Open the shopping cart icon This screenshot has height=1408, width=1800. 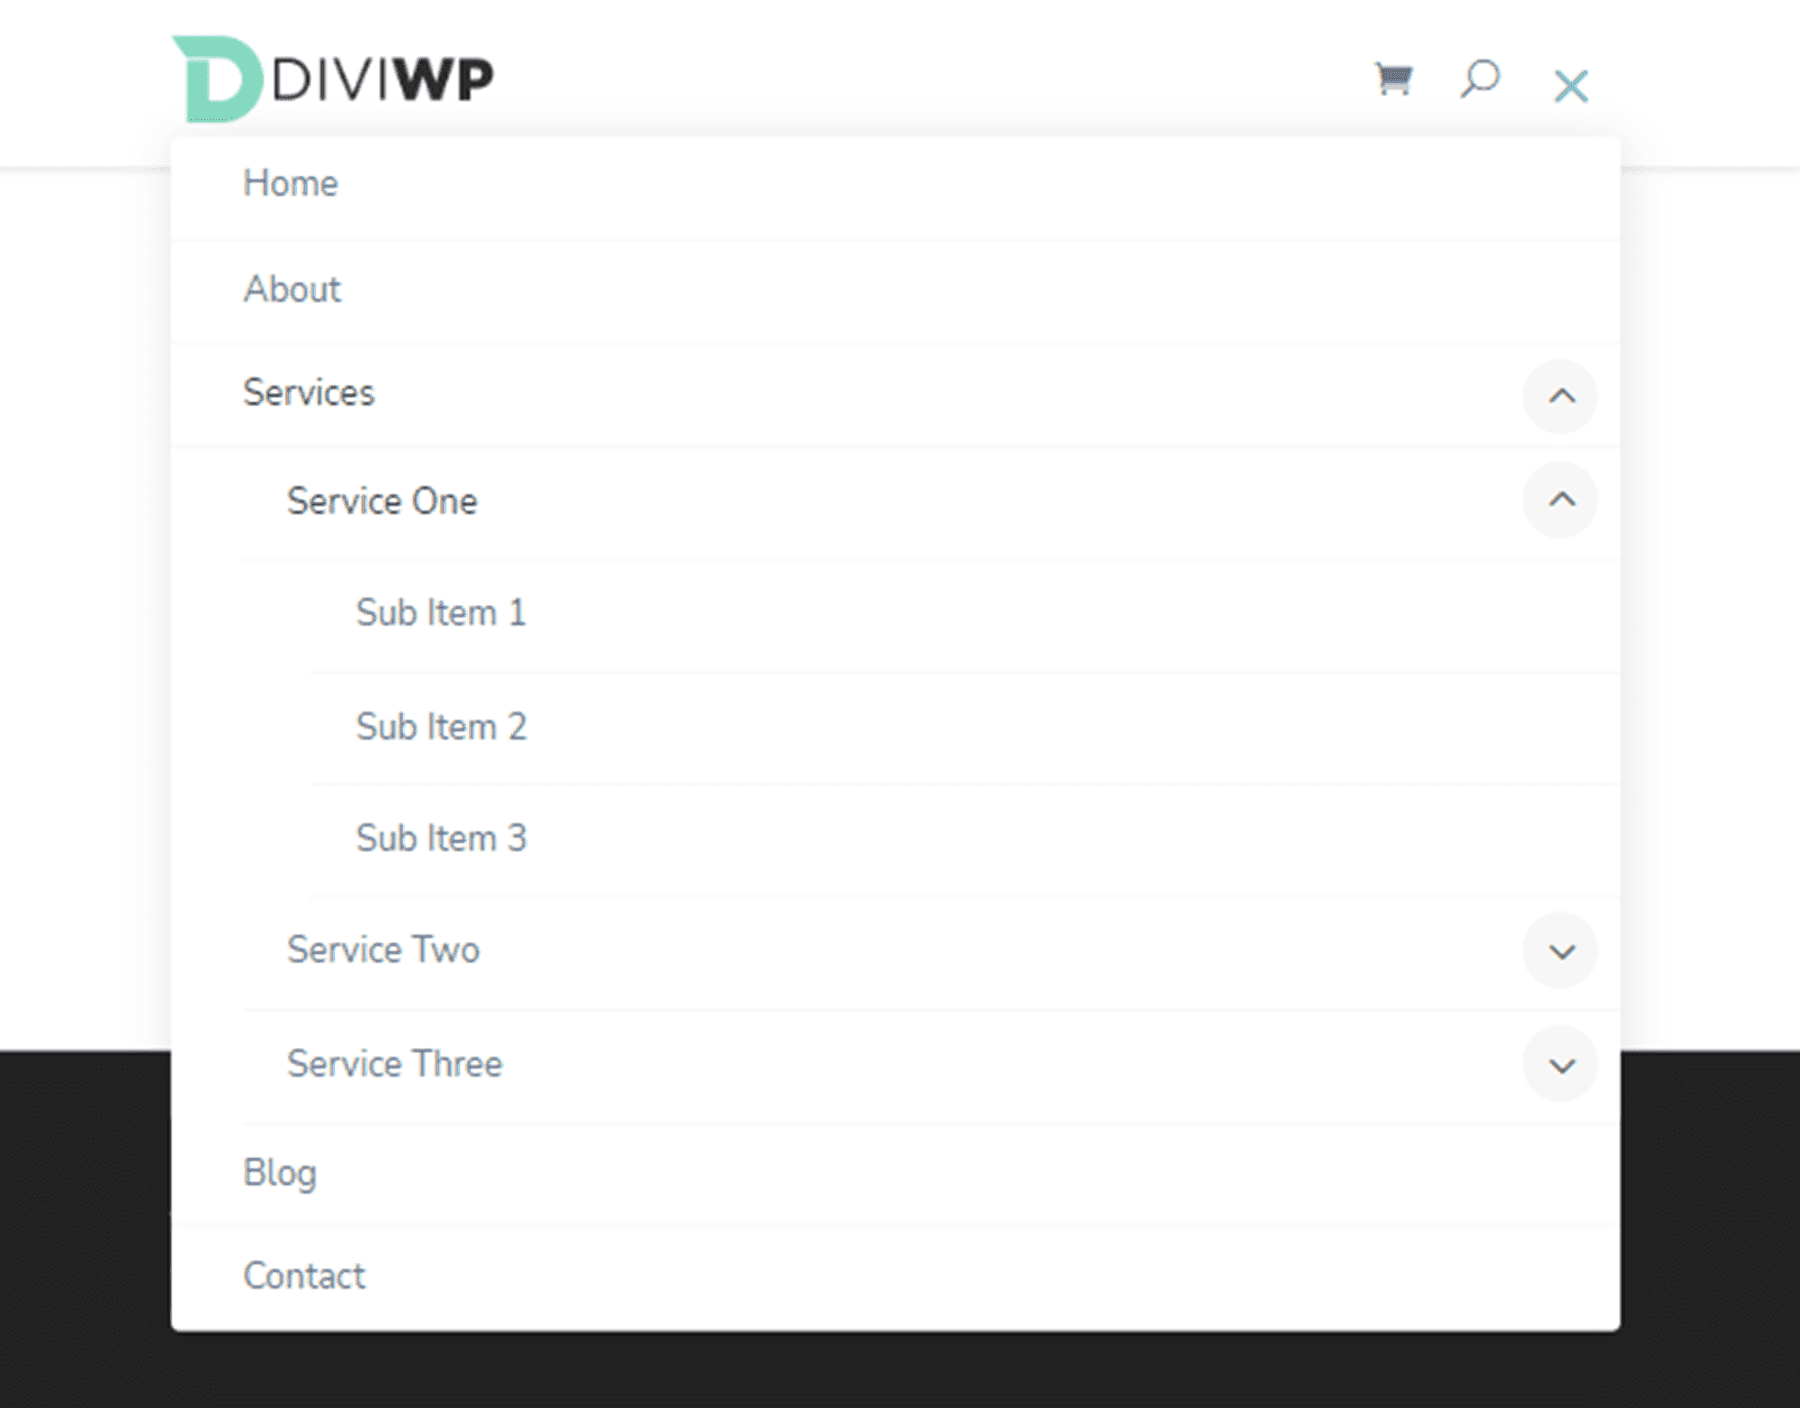coord(1392,80)
